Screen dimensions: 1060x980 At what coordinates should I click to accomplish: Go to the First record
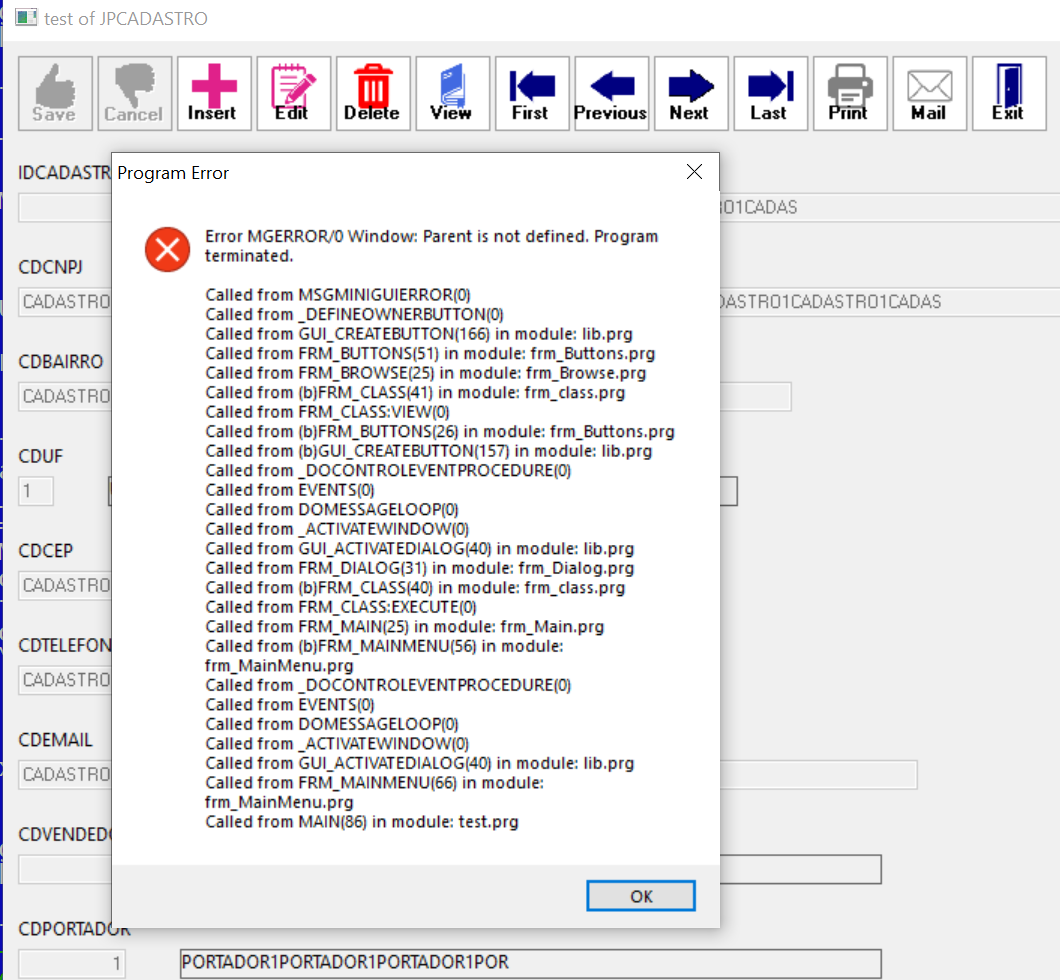tap(531, 93)
